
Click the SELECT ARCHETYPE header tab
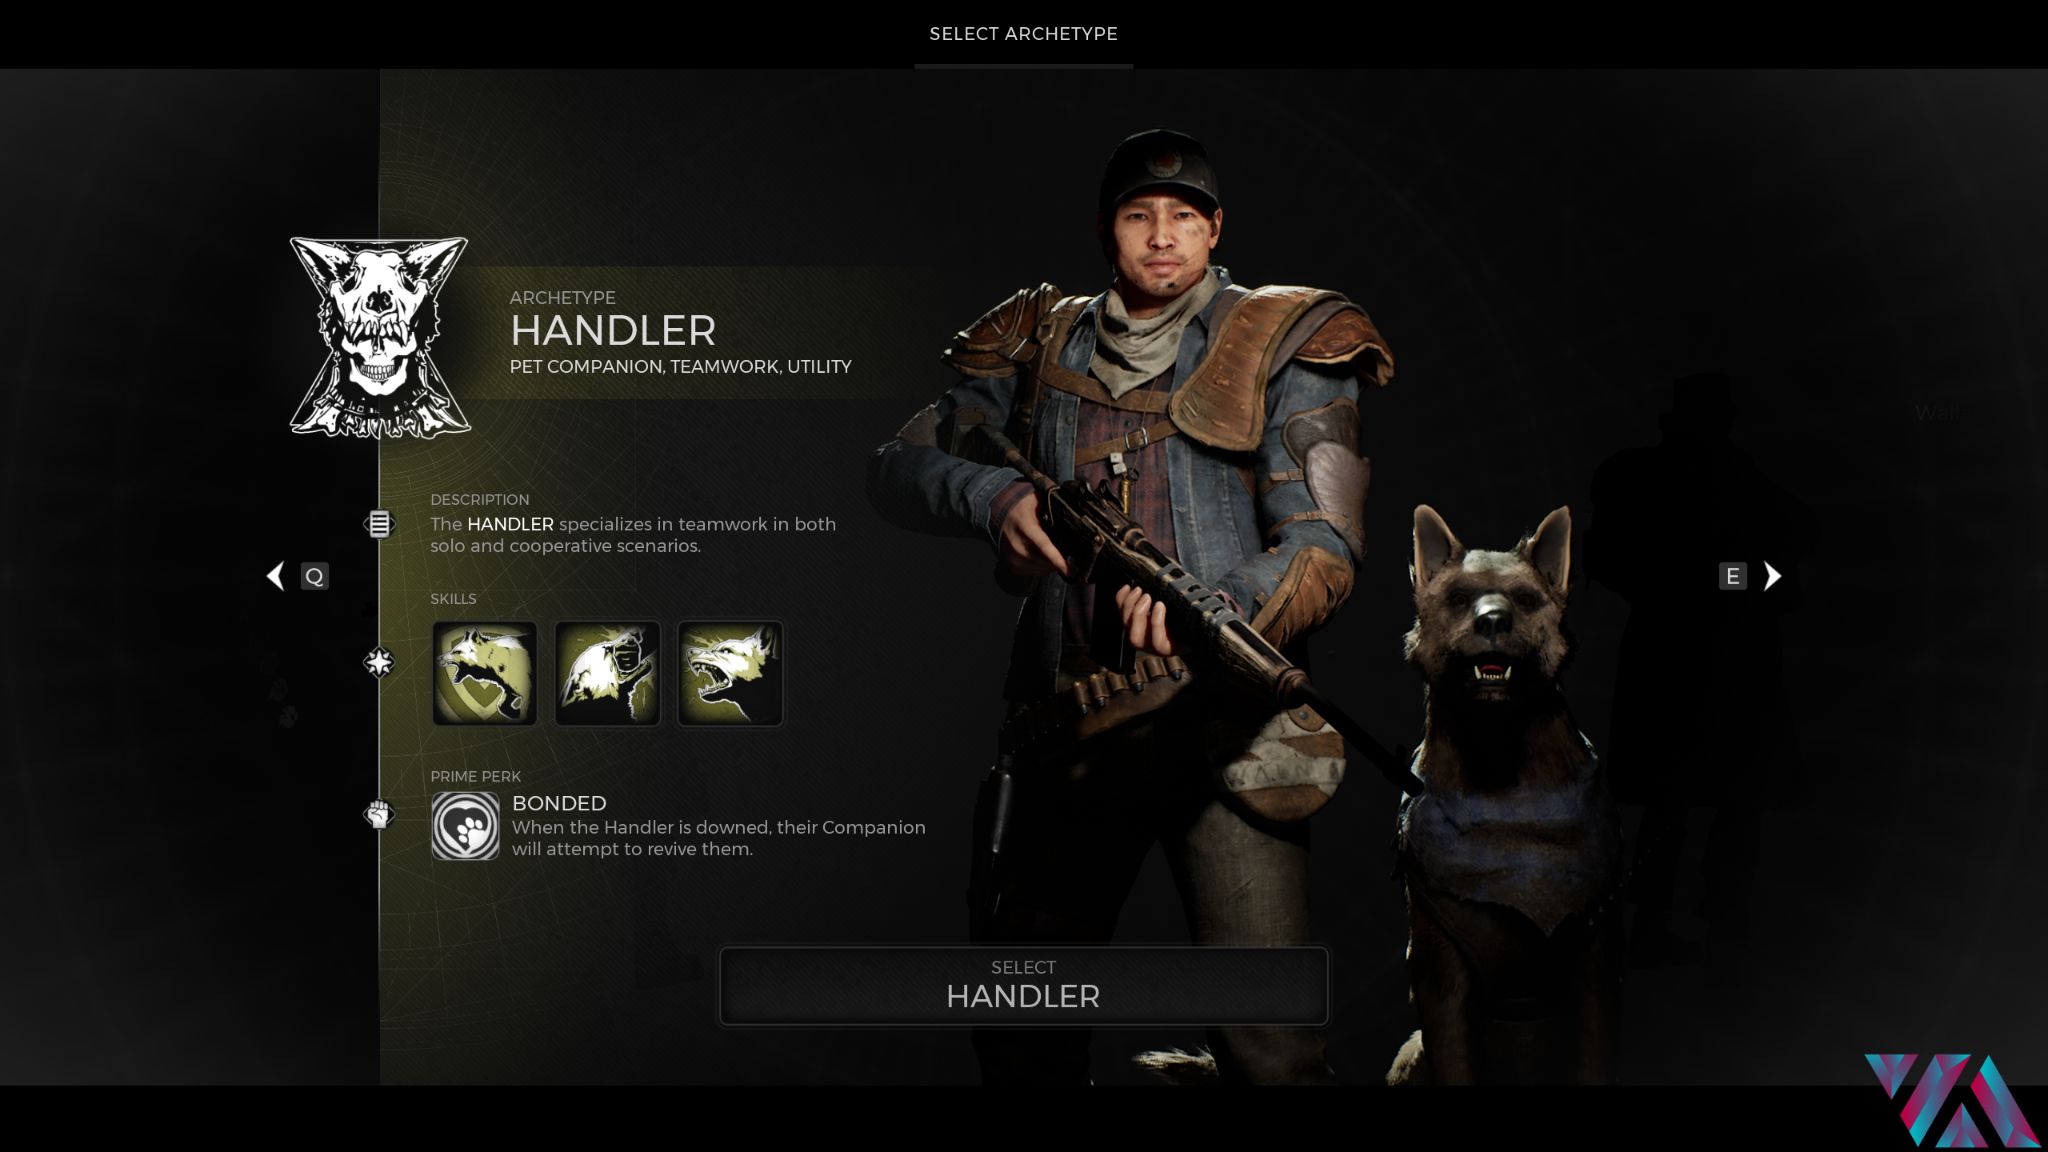tap(1023, 34)
